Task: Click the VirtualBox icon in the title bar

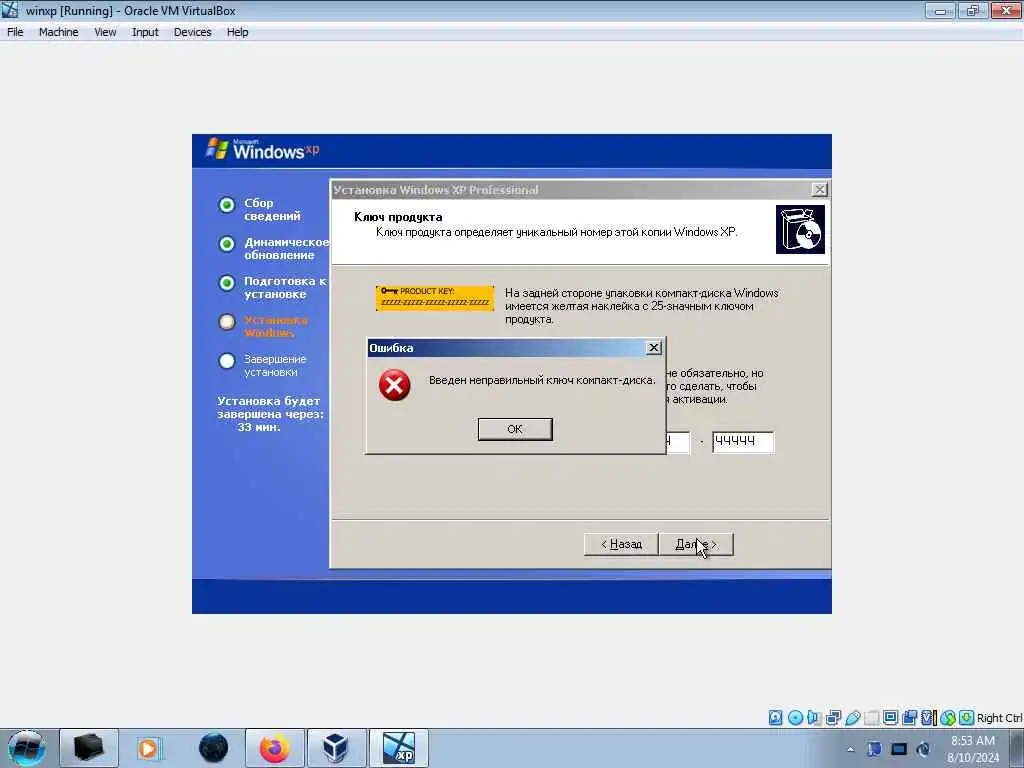Action: (10, 10)
